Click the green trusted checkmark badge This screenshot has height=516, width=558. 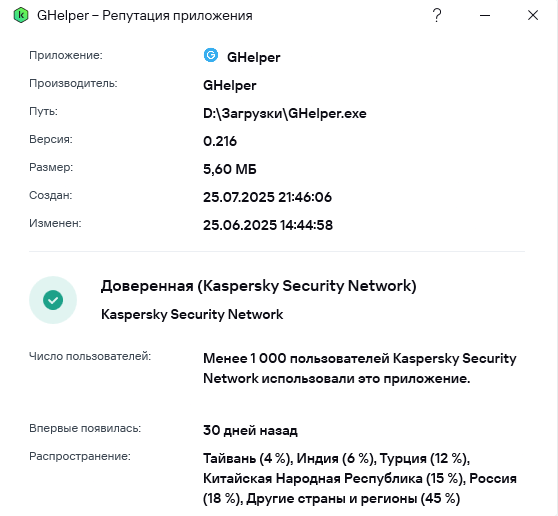pyautogui.click(x=53, y=300)
